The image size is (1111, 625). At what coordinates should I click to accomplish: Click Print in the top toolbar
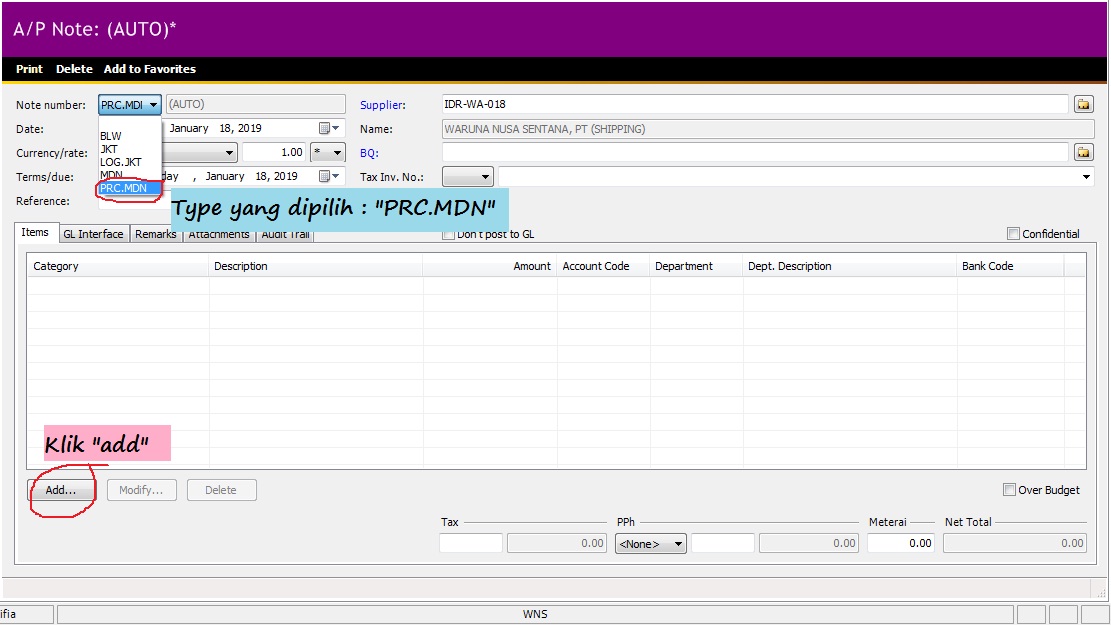(x=29, y=69)
